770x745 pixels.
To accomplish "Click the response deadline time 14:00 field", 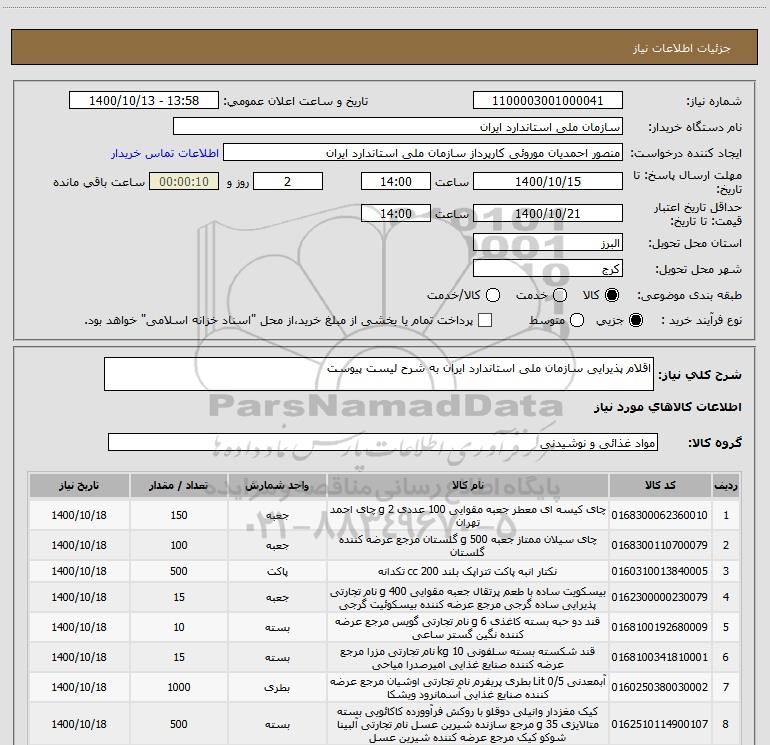I will pos(396,181).
